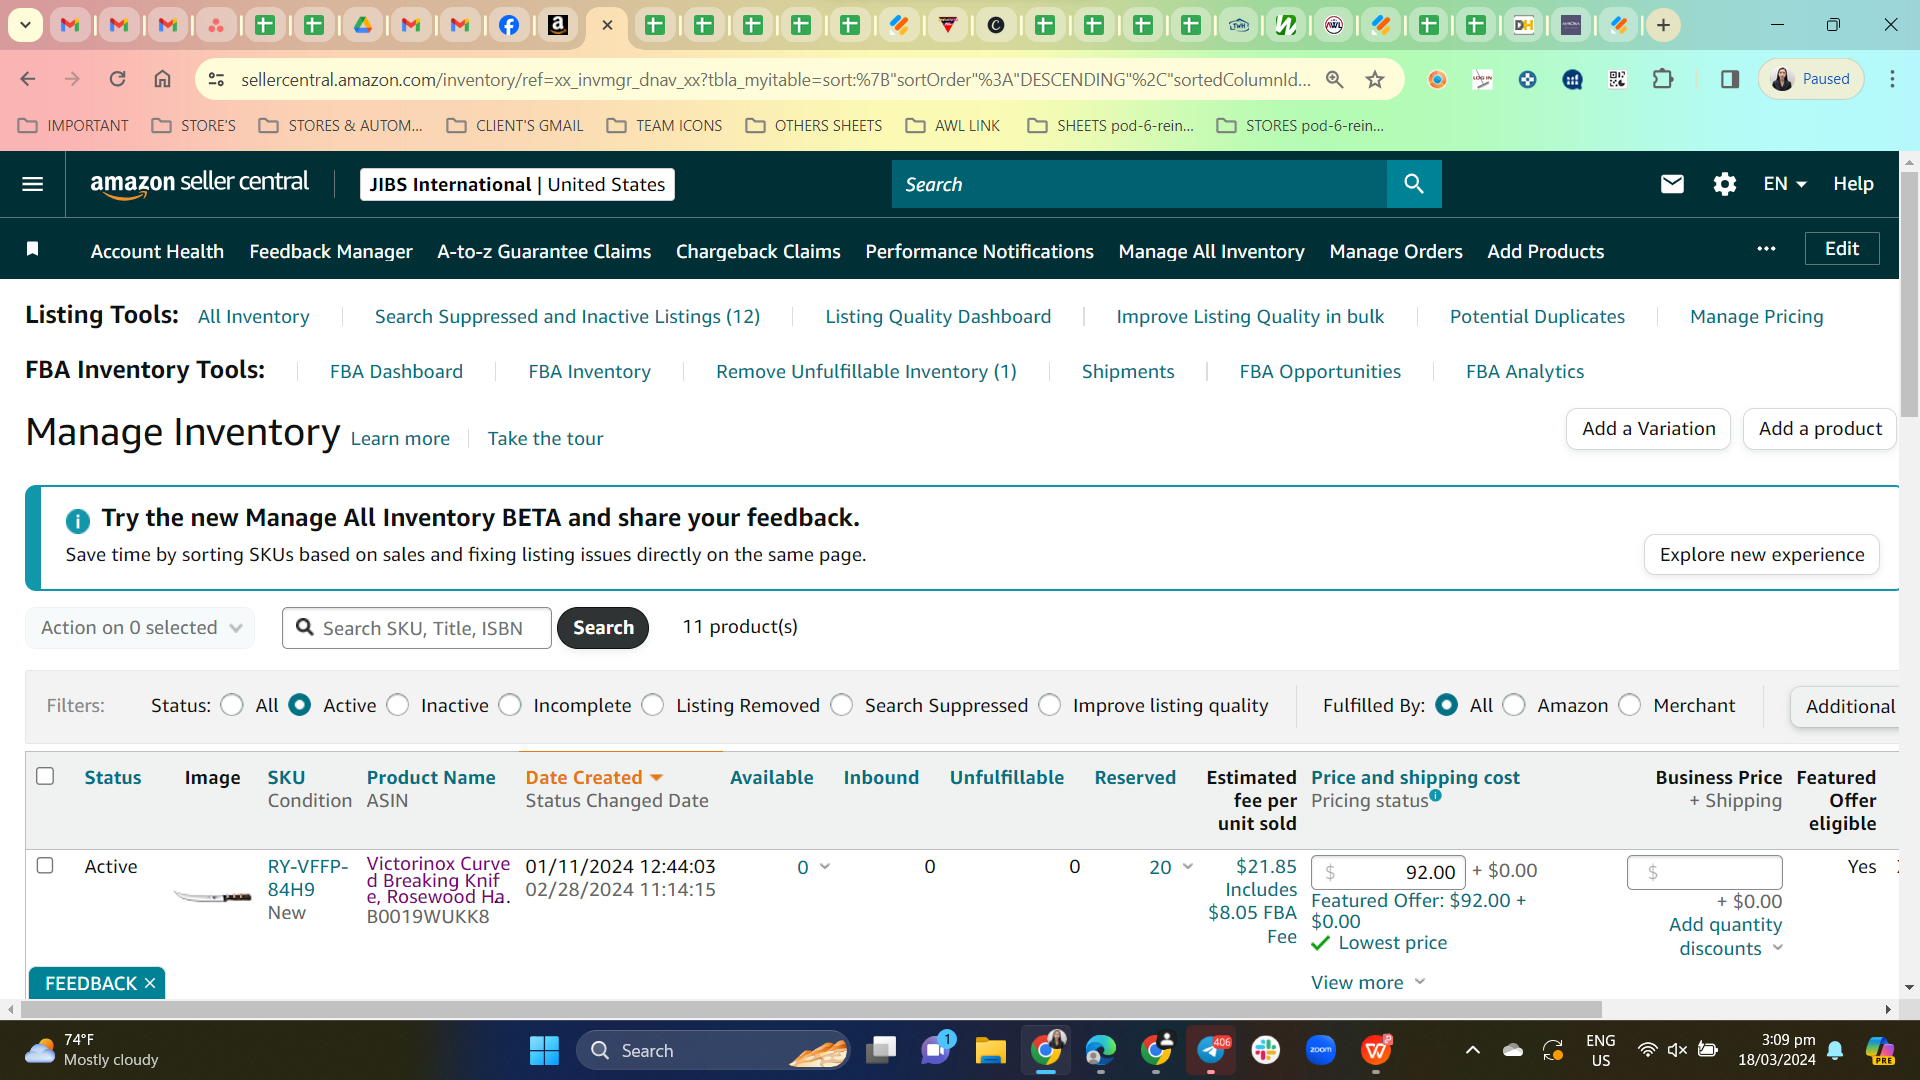Viewport: 1920px width, 1080px height.
Task: Open the three-dot more navigation menu
Action: (1767, 249)
